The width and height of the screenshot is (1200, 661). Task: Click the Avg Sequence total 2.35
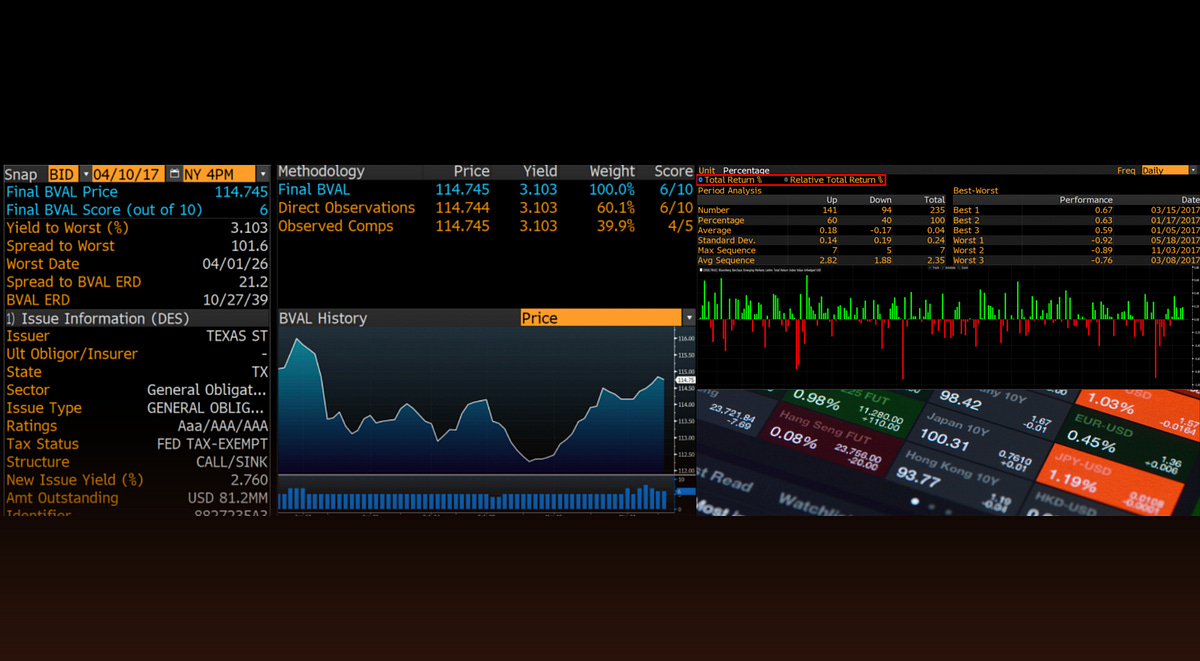[x=935, y=260]
